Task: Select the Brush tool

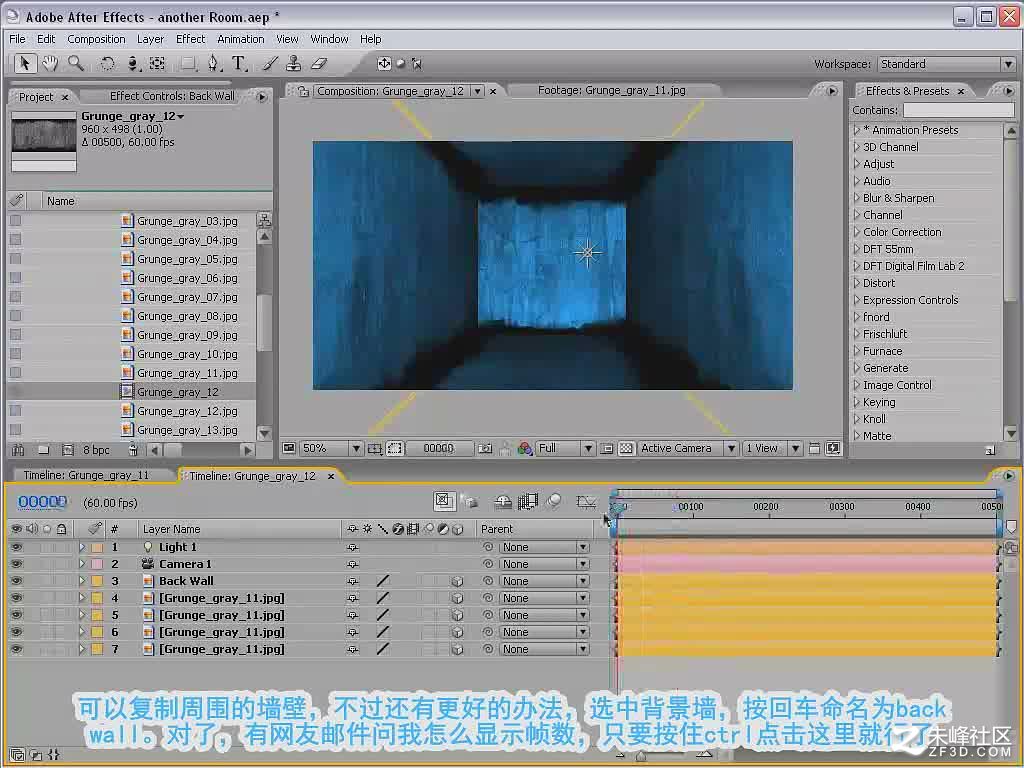Action: pos(270,63)
